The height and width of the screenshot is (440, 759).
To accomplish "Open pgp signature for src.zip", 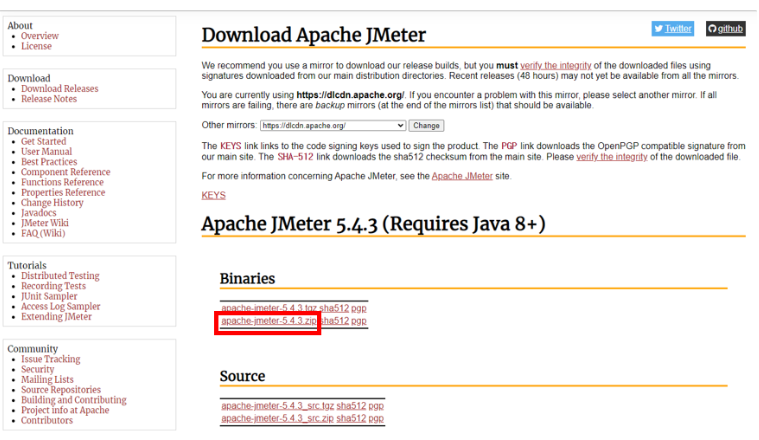I will click(x=376, y=418).
